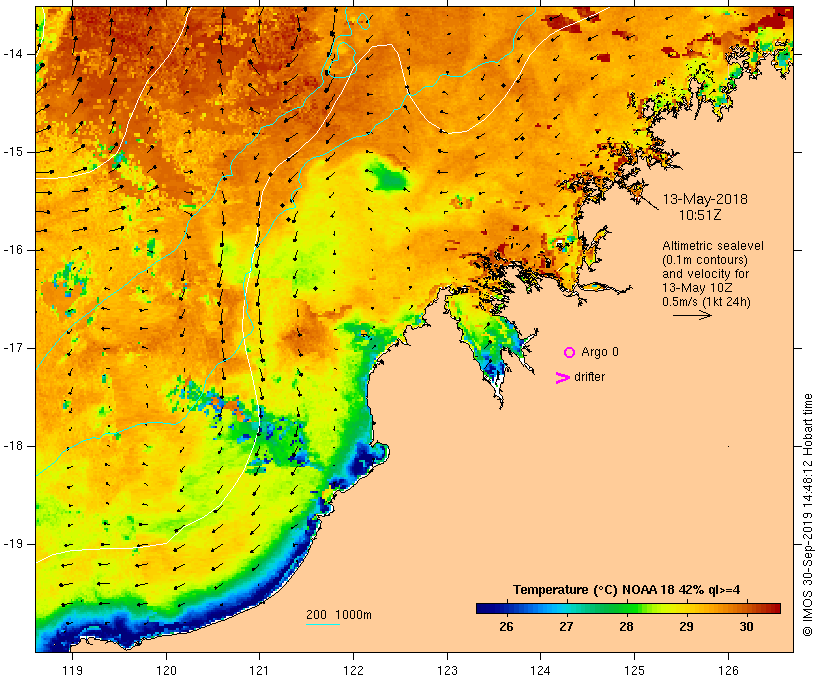Screen dimensions: 820x680
Task: Click the green 28 degree colorbar region
Action: pyautogui.click(x=627, y=608)
